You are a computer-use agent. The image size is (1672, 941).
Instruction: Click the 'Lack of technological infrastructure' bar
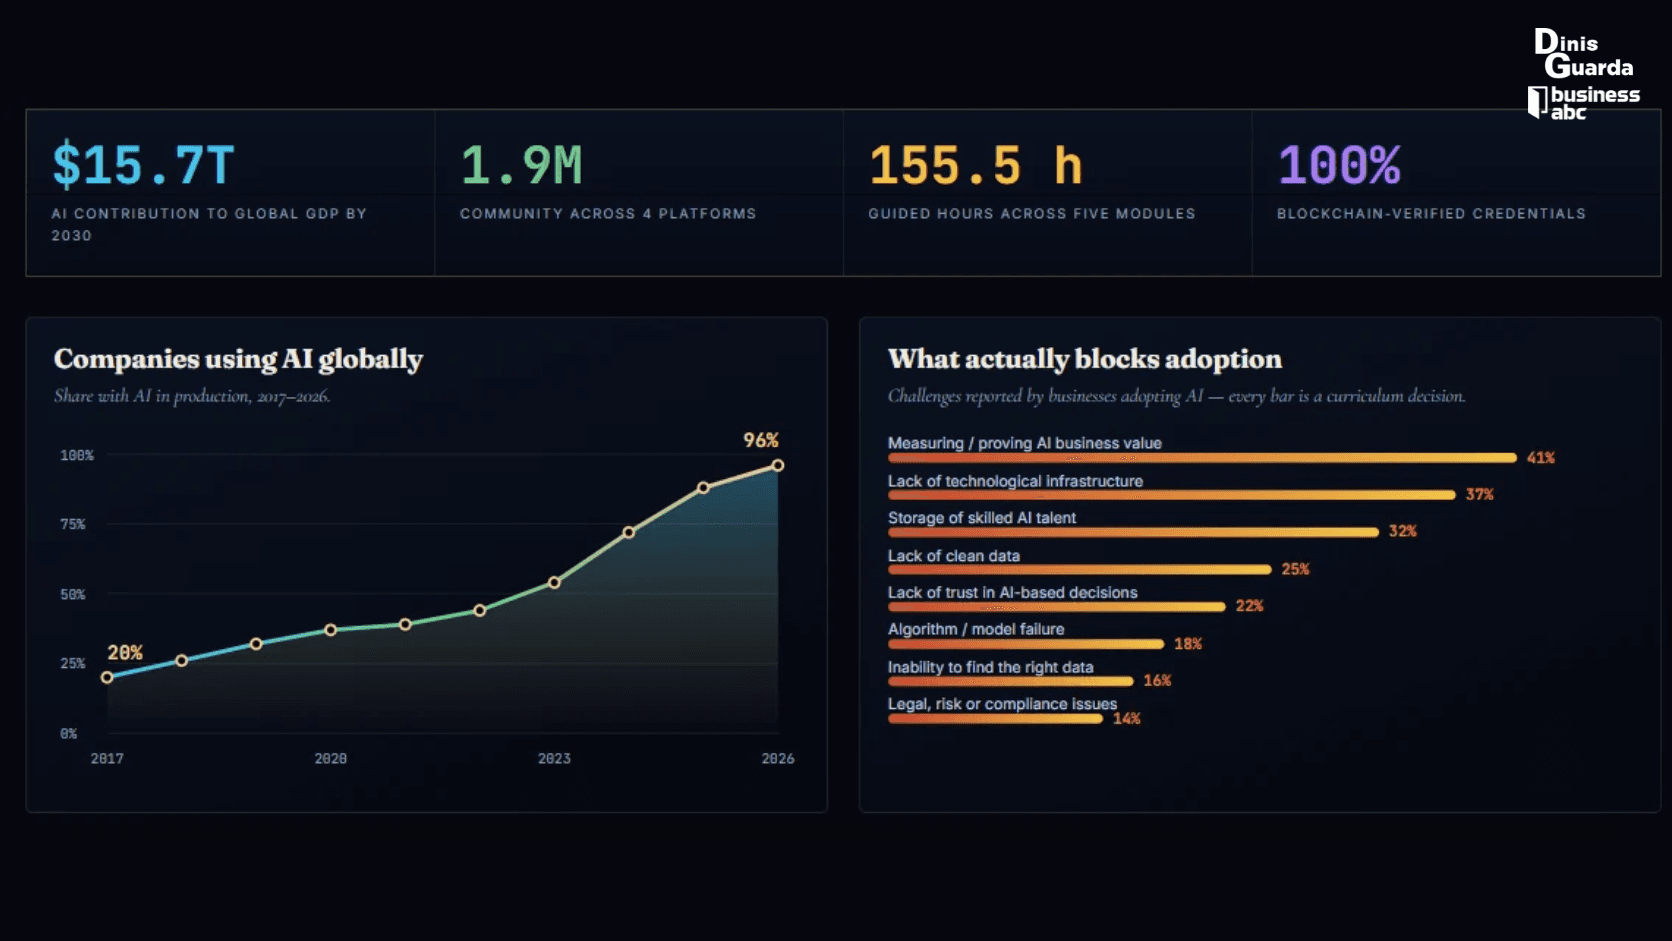pyautogui.click(x=1172, y=495)
